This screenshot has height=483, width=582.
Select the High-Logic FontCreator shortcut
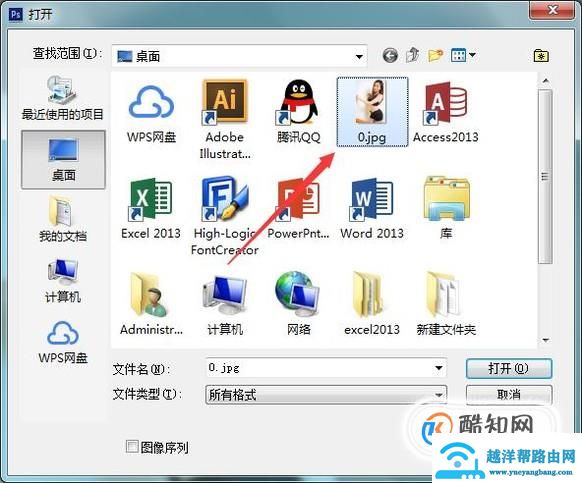[225, 199]
